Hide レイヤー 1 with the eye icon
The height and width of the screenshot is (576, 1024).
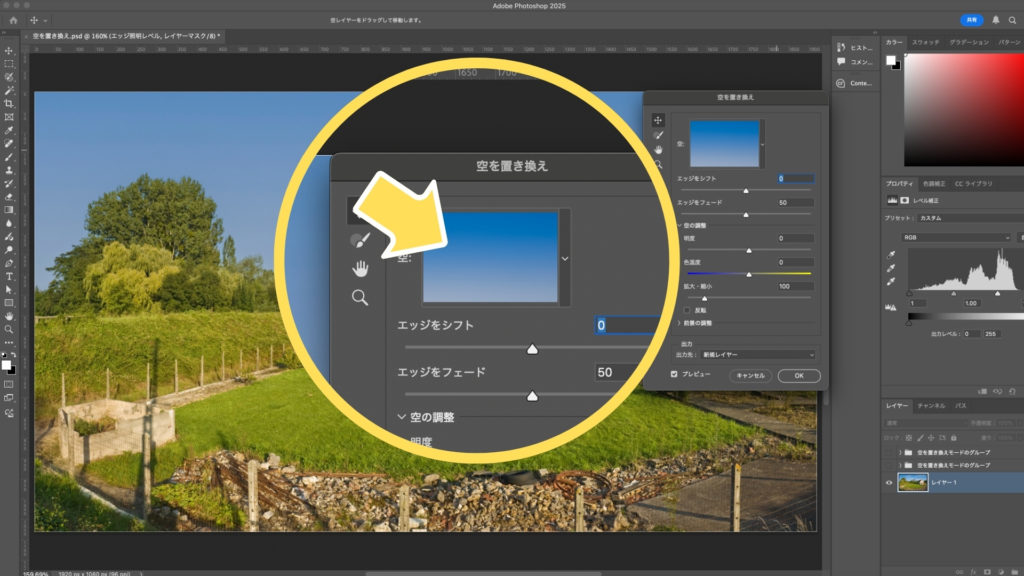[890, 483]
